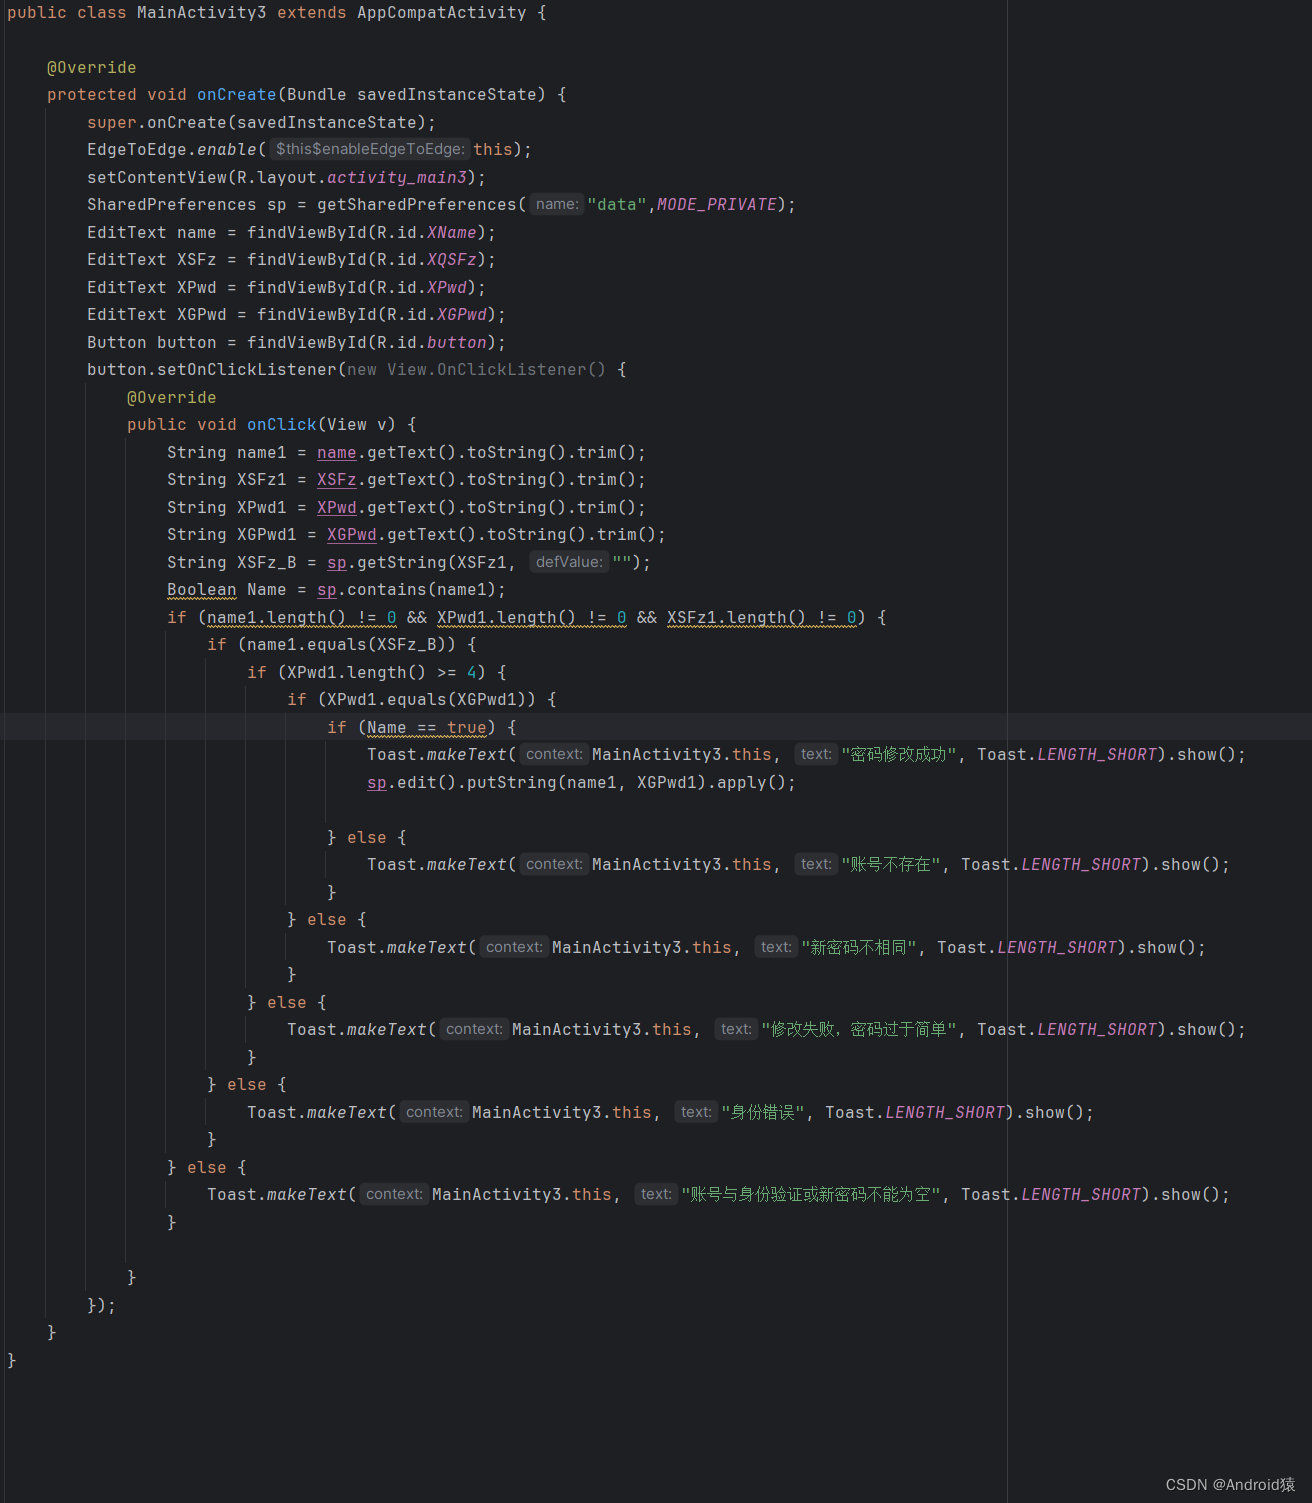The width and height of the screenshot is (1312, 1503).
Task: Click the "账号与身份验证或新密码不能为空" toast string
Action: coord(810,1195)
